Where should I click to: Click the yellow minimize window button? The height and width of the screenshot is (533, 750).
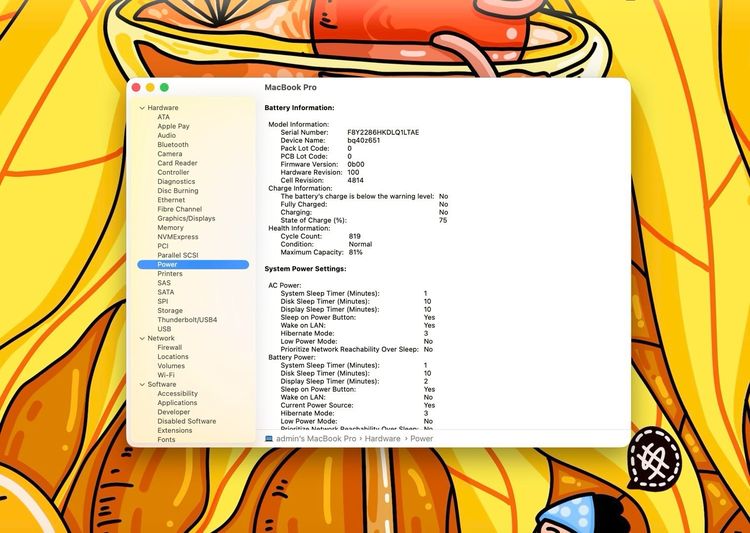pos(150,88)
